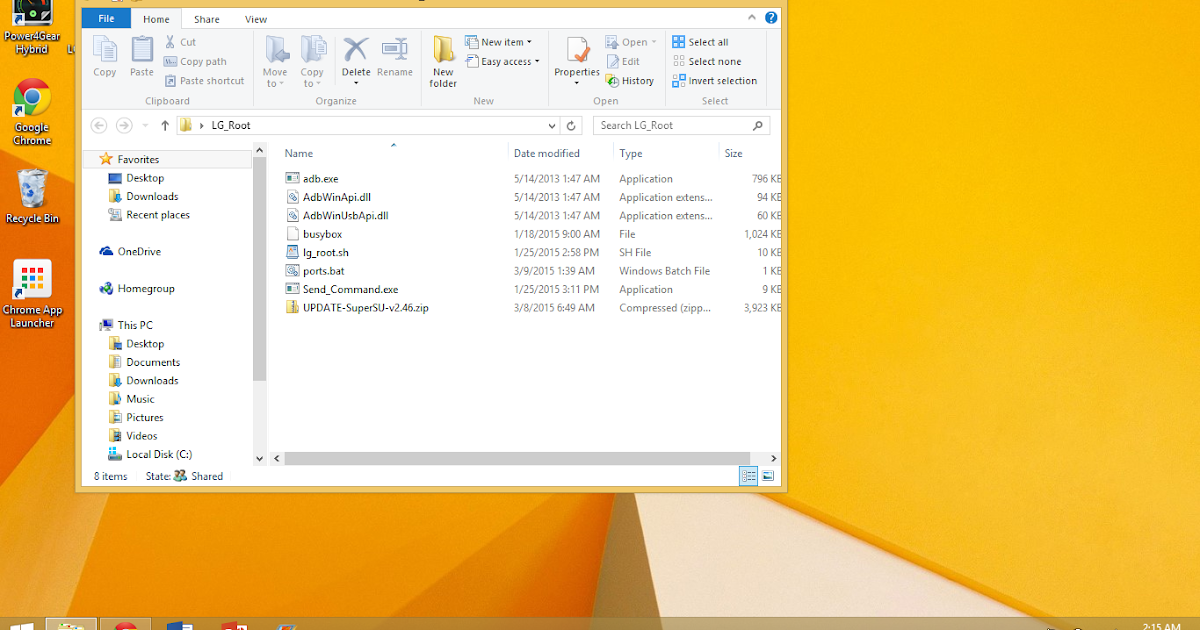Viewport: 1200px width, 630px height.
Task: Click the Edit button in ribbon
Action: pyautogui.click(x=623, y=61)
